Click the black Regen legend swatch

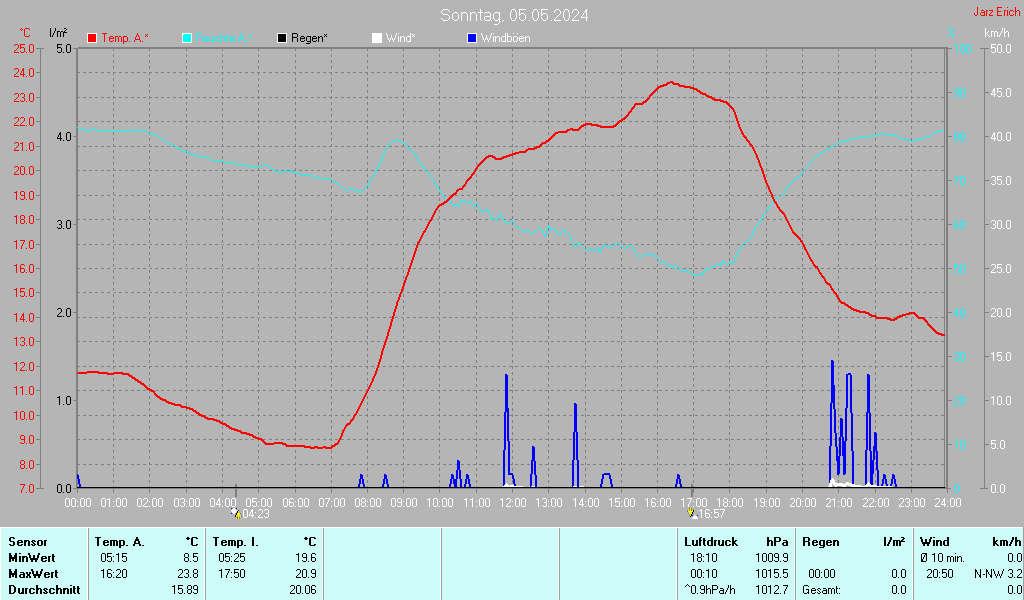coord(282,39)
